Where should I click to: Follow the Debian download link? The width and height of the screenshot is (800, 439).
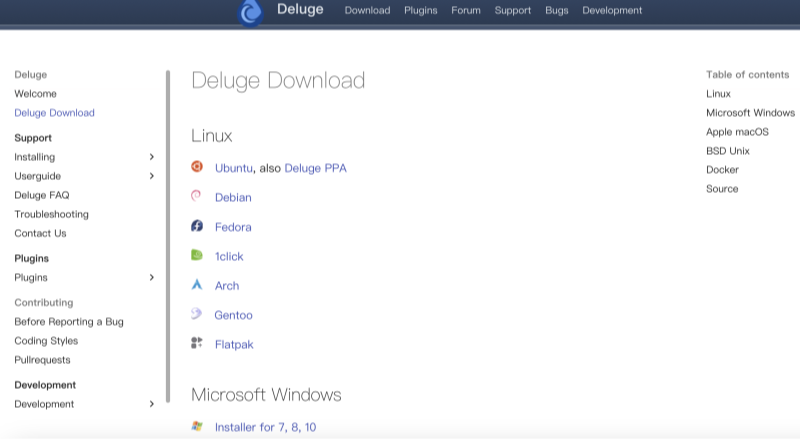[233, 198]
